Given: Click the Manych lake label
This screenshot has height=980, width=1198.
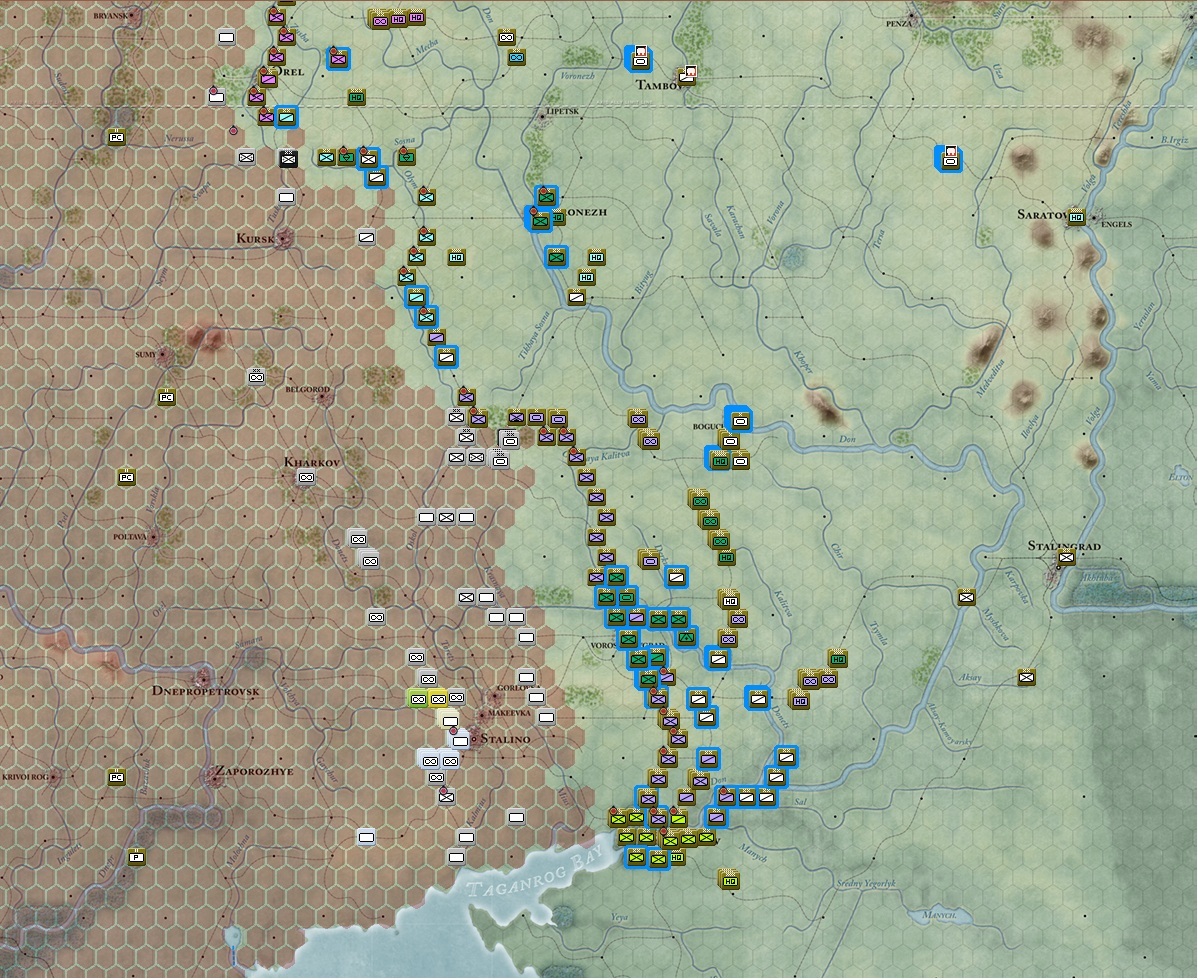Looking at the screenshot, I should pyautogui.click(x=940, y=914).
